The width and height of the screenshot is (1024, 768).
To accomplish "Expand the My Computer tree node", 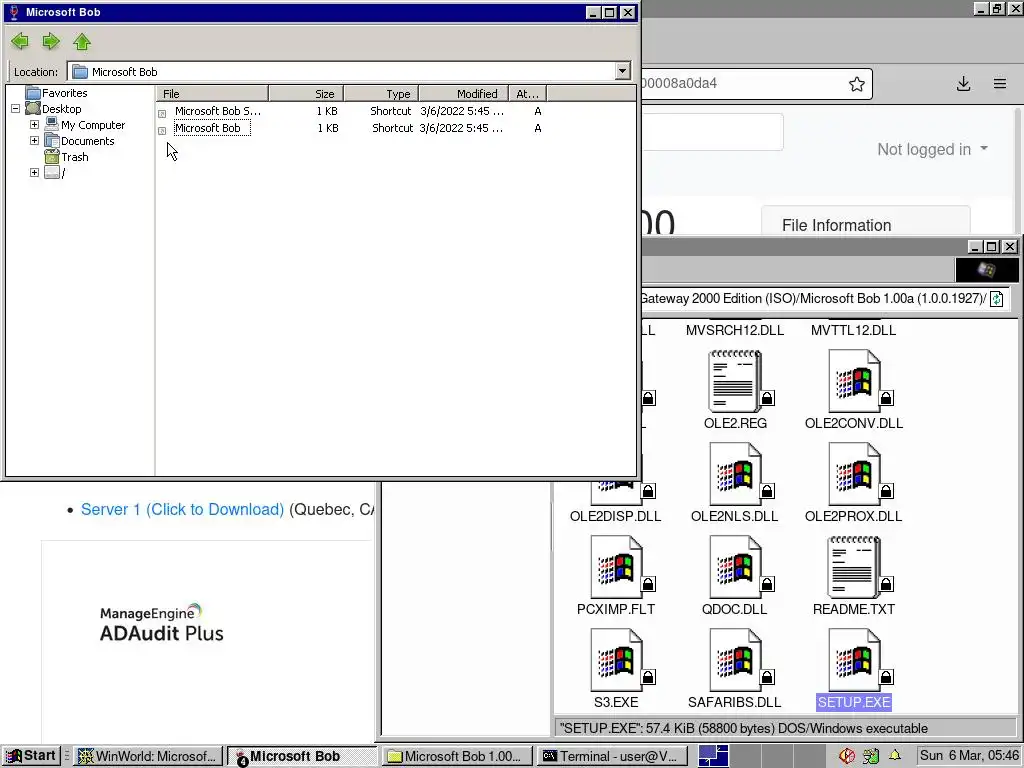I will coord(34,125).
